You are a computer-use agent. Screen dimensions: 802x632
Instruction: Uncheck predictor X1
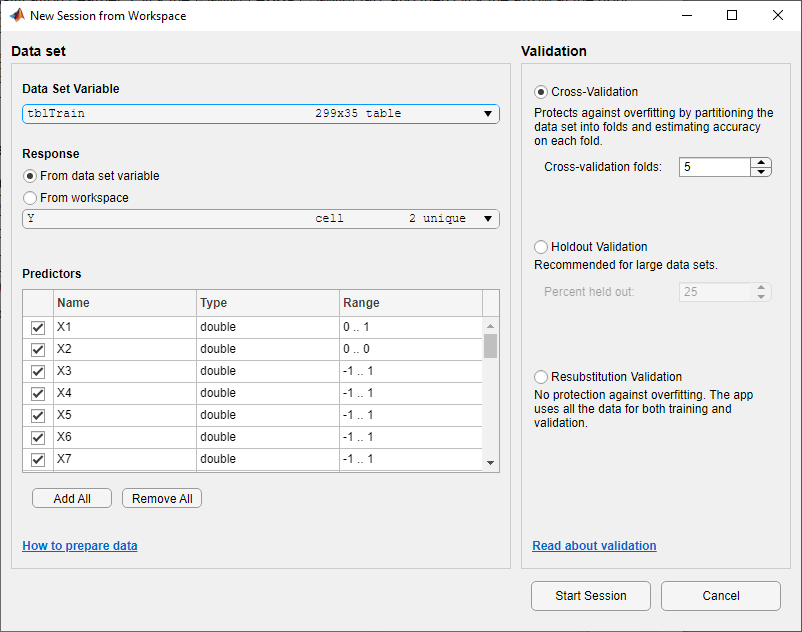point(37,327)
